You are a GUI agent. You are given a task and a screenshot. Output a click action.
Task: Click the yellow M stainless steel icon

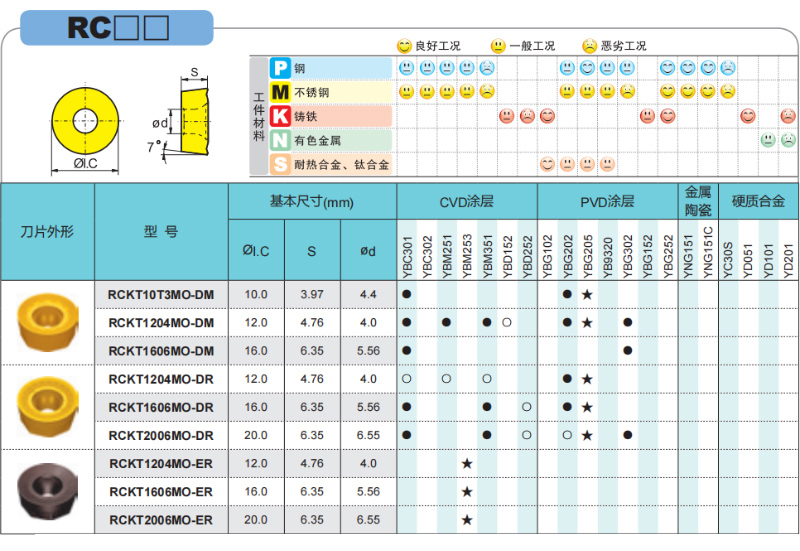281,93
